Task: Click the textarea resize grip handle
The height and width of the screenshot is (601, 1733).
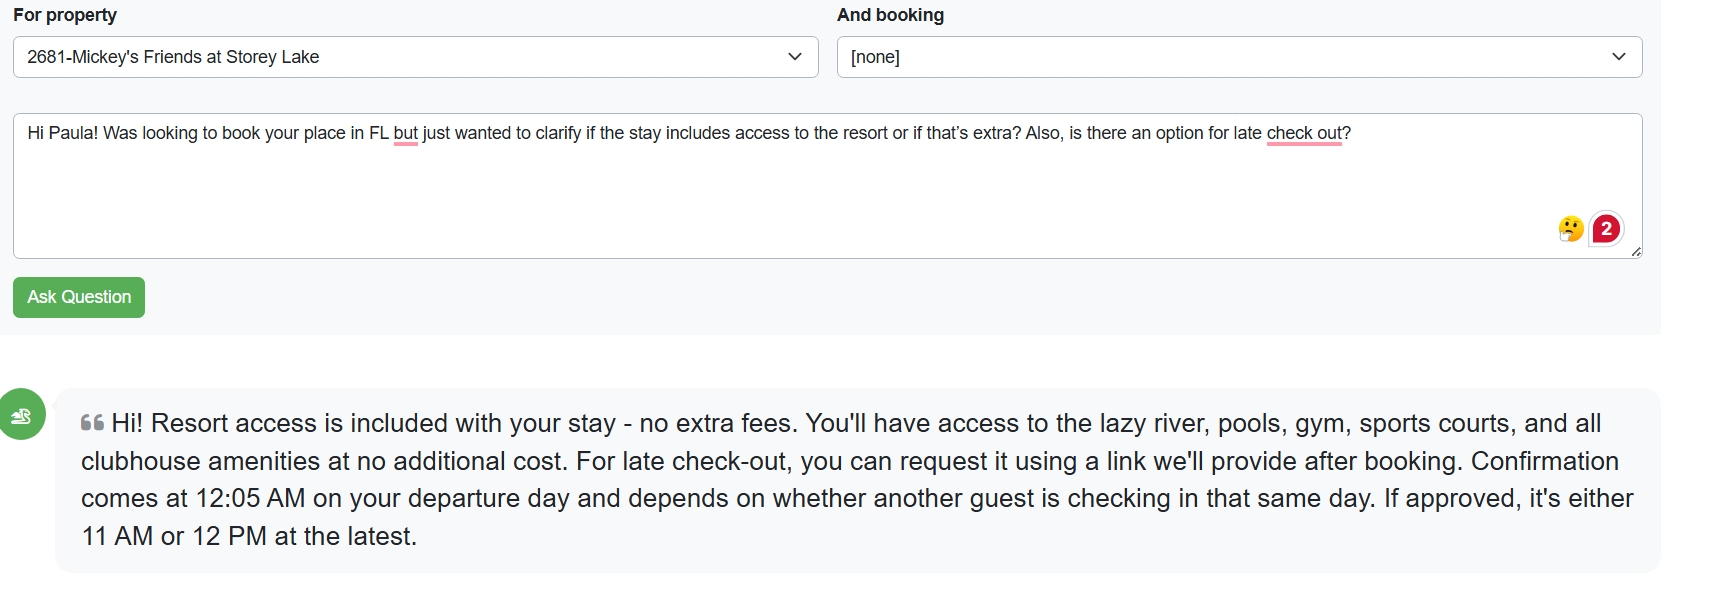Action: tap(1636, 252)
